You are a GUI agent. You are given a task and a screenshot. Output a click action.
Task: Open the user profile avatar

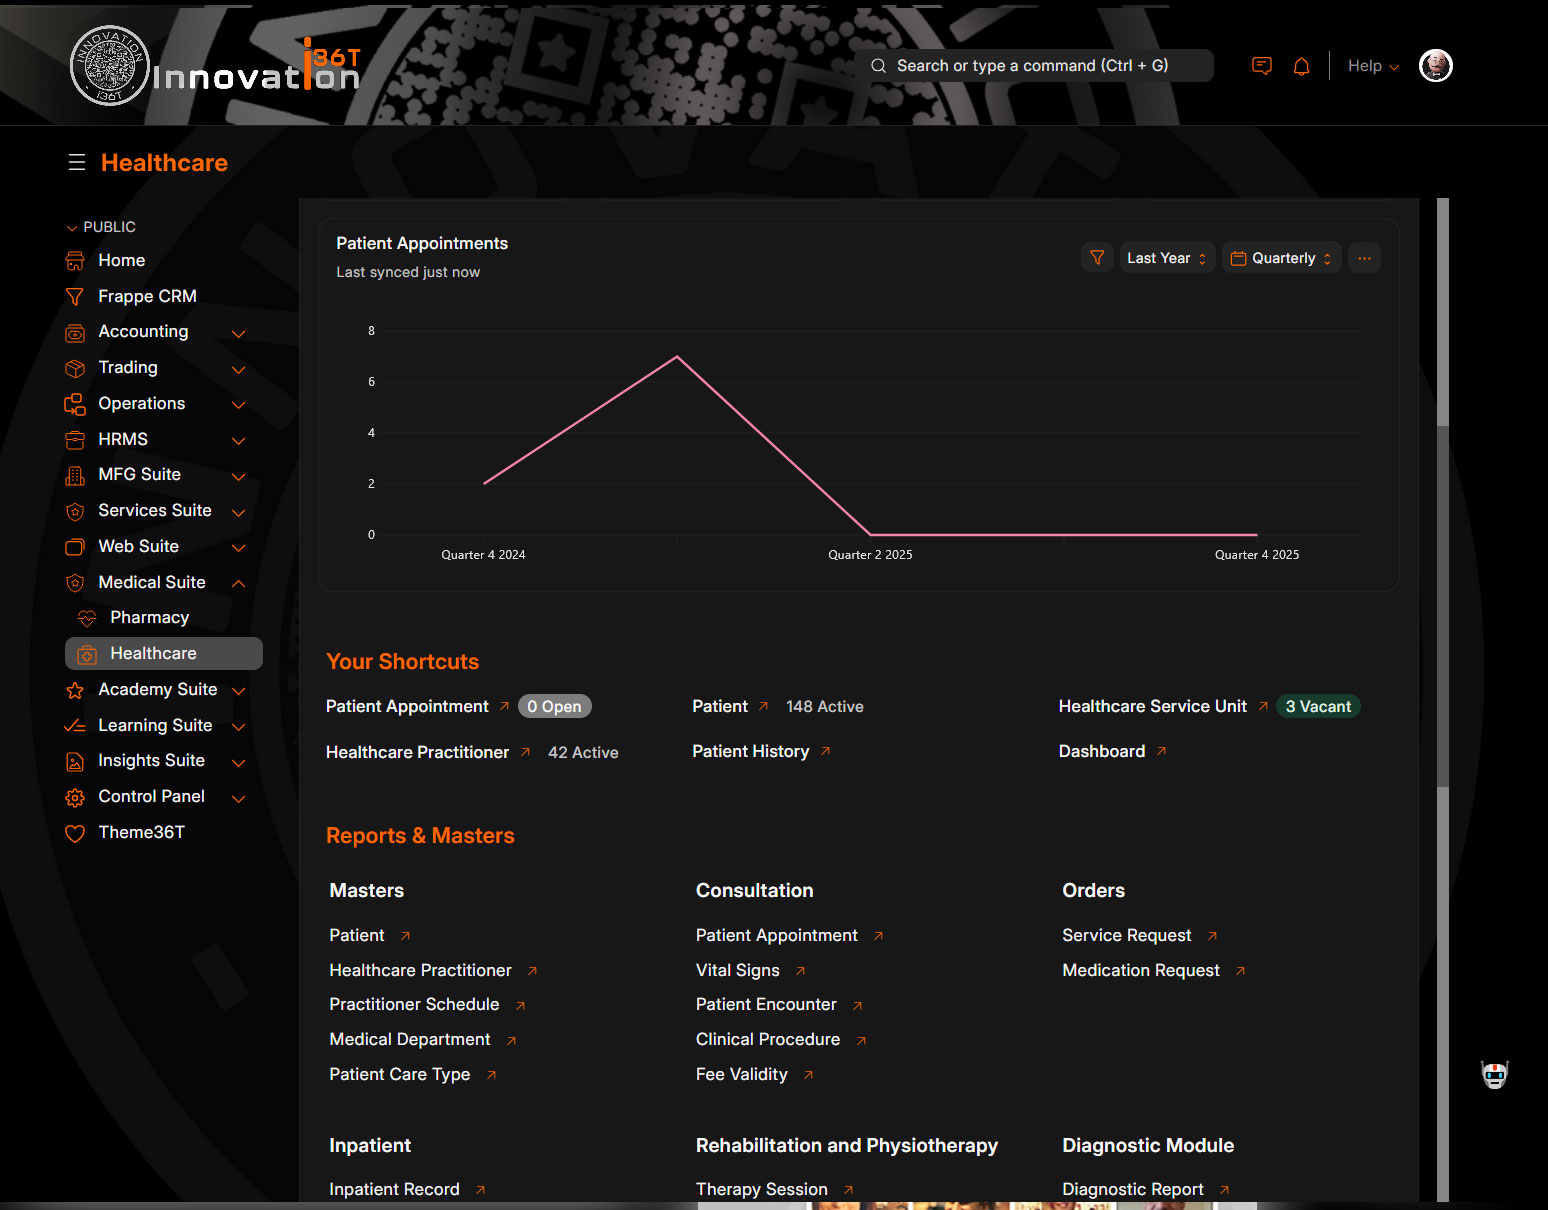click(1435, 66)
